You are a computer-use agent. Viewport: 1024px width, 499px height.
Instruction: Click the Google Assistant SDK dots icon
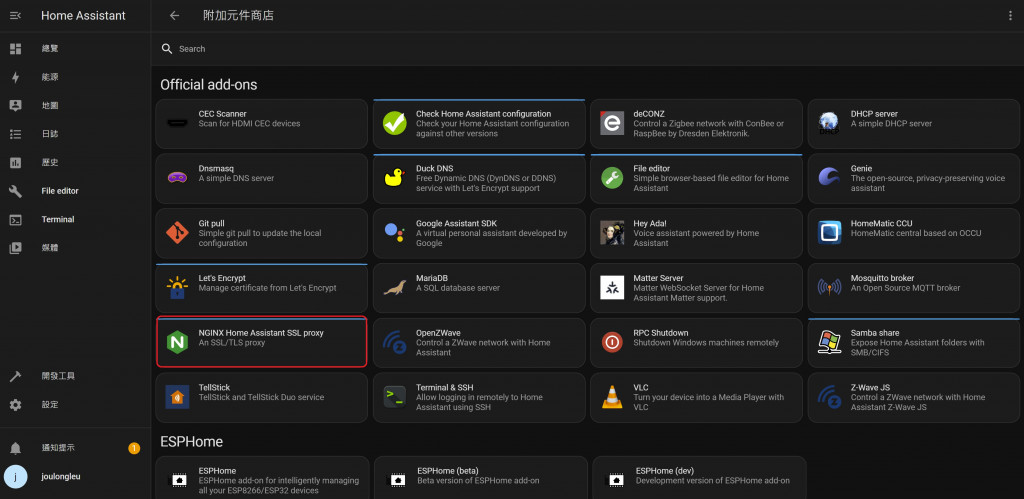click(x=394, y=233)
